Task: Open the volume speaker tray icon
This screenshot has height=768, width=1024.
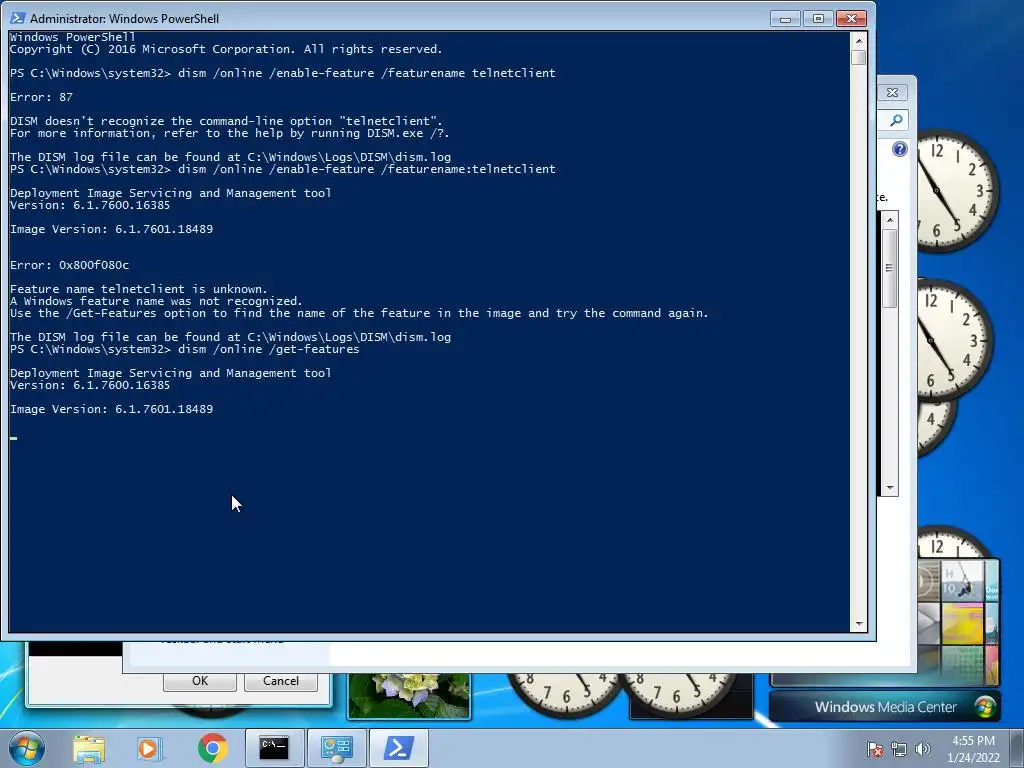Action: pyautogui.click(x=923, y=749)
